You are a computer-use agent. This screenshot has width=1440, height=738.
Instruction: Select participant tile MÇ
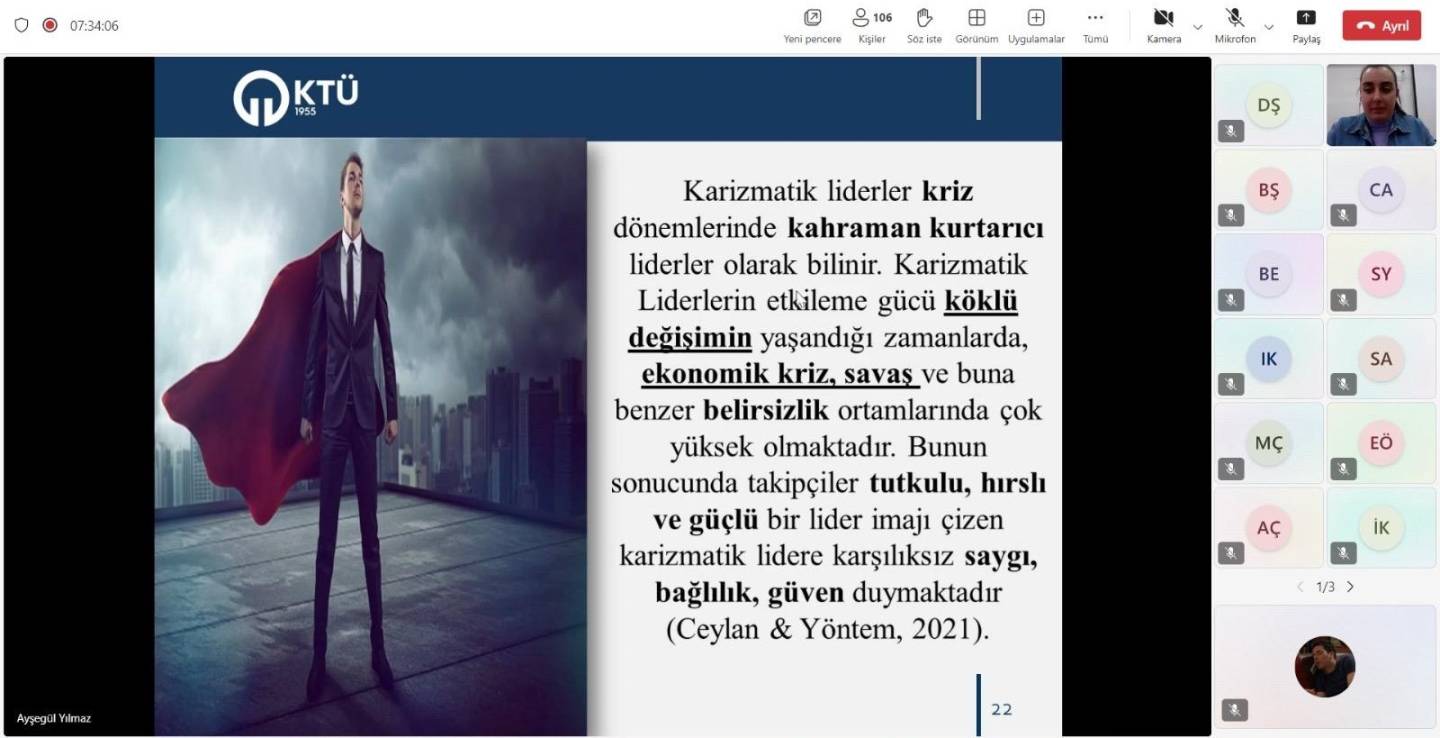1269,443
